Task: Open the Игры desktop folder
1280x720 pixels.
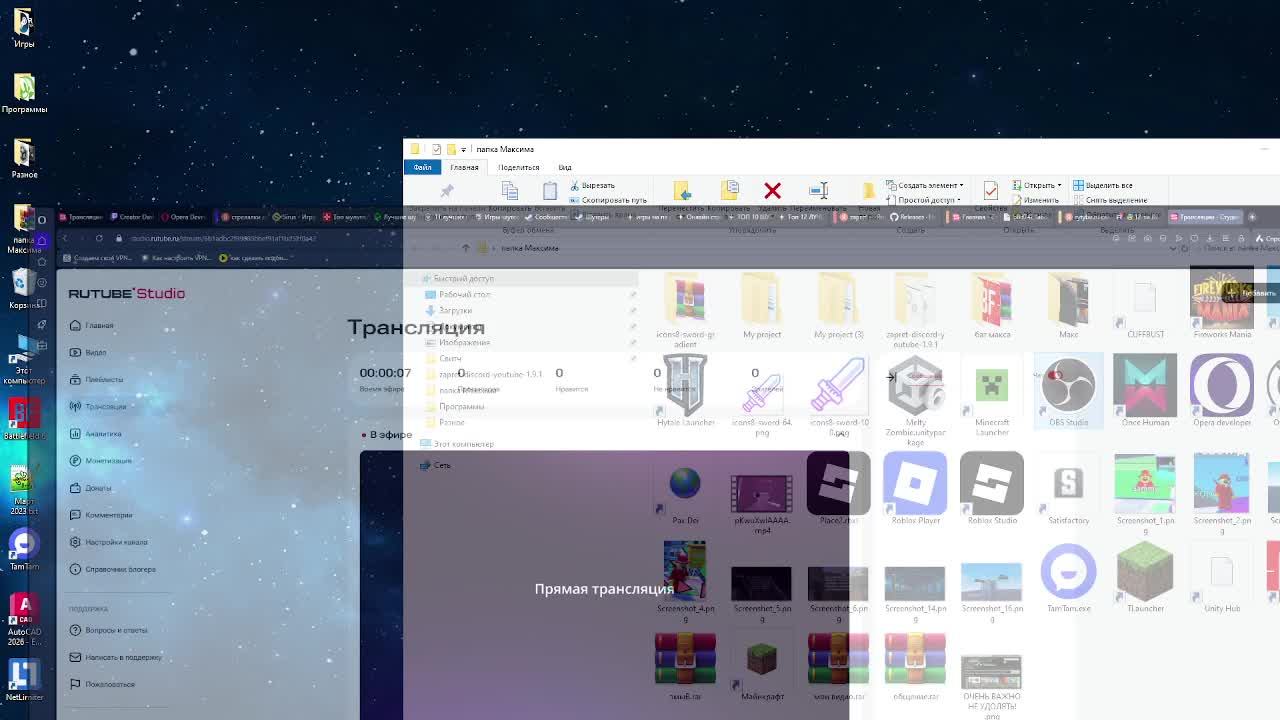Action: coord(24,28)
